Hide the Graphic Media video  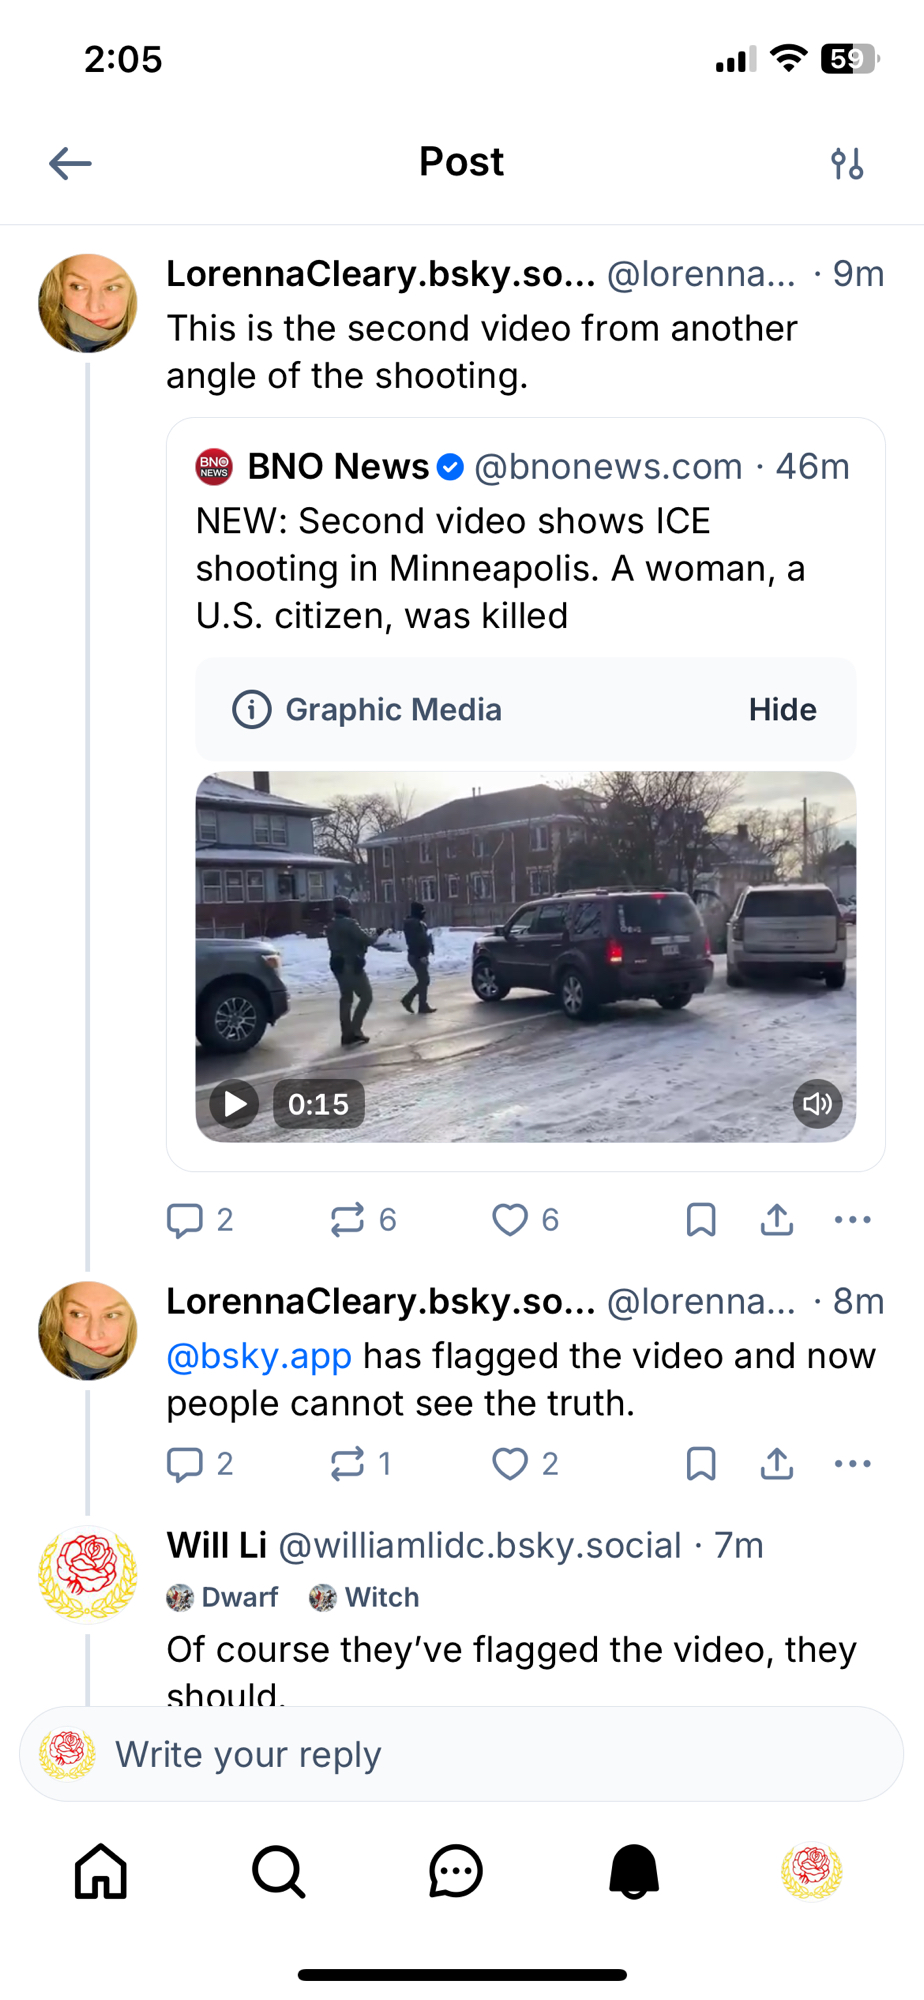coord(782,710)
